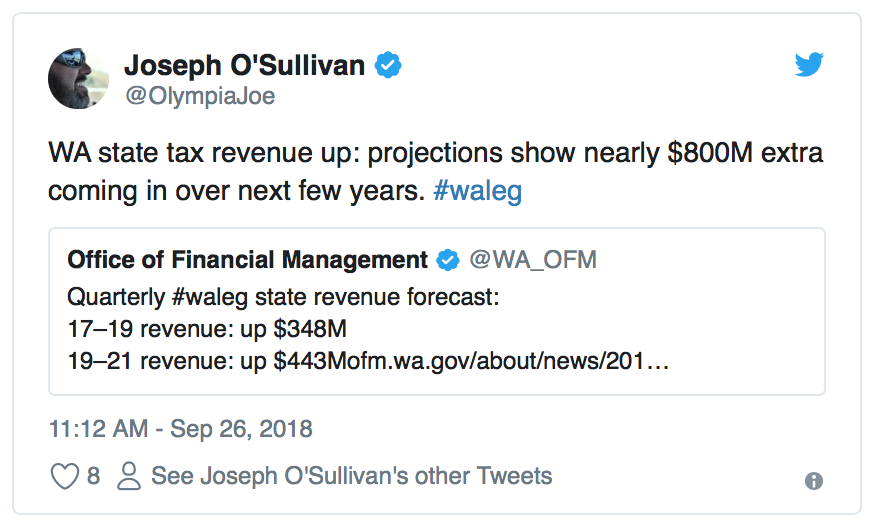Viewport: 874px width, 528px height.
Task: Like the tweet with heart icon
Action: pyautogui.click(x=65, y=477)
